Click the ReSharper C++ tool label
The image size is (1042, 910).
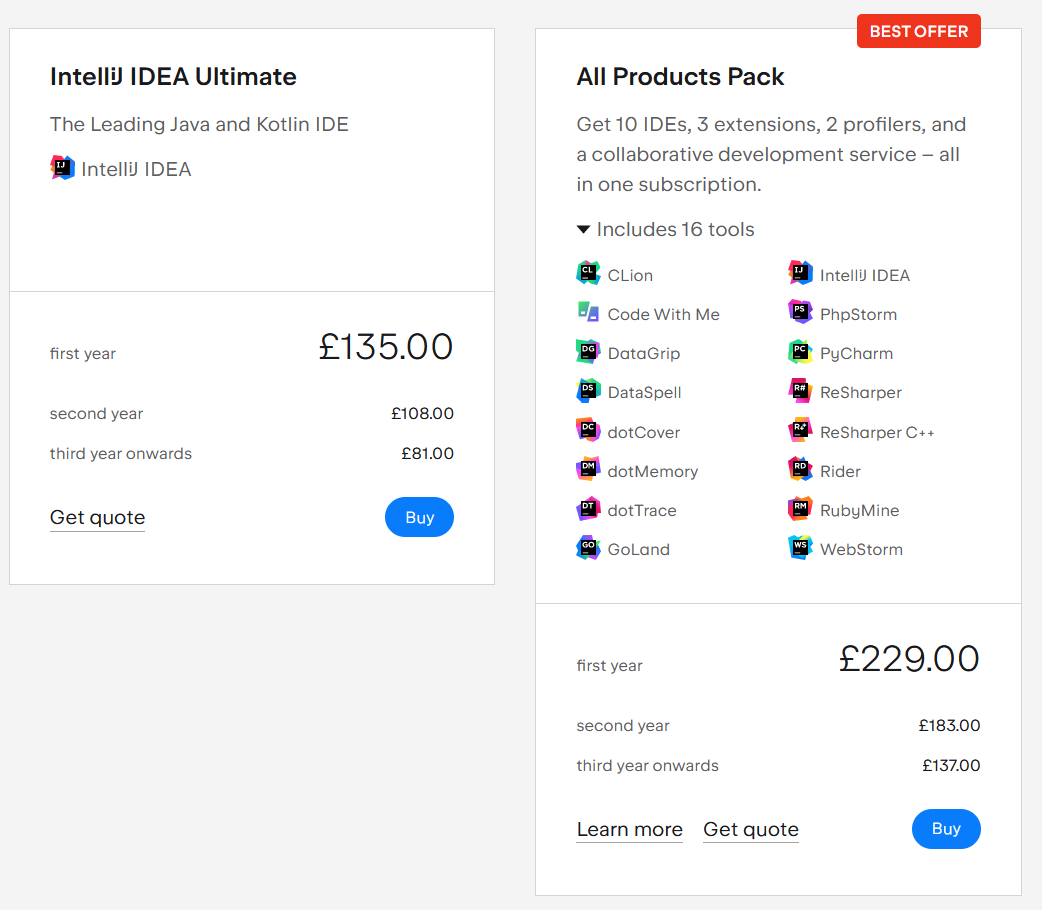pyautogui.click(x=877, y=432)
